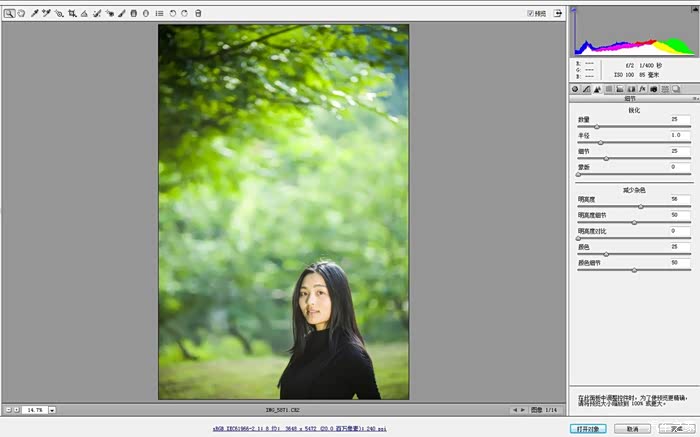700x437 pixels.
Task: Switch to the Detail panel tab
Action: click(x=597, y=89)
